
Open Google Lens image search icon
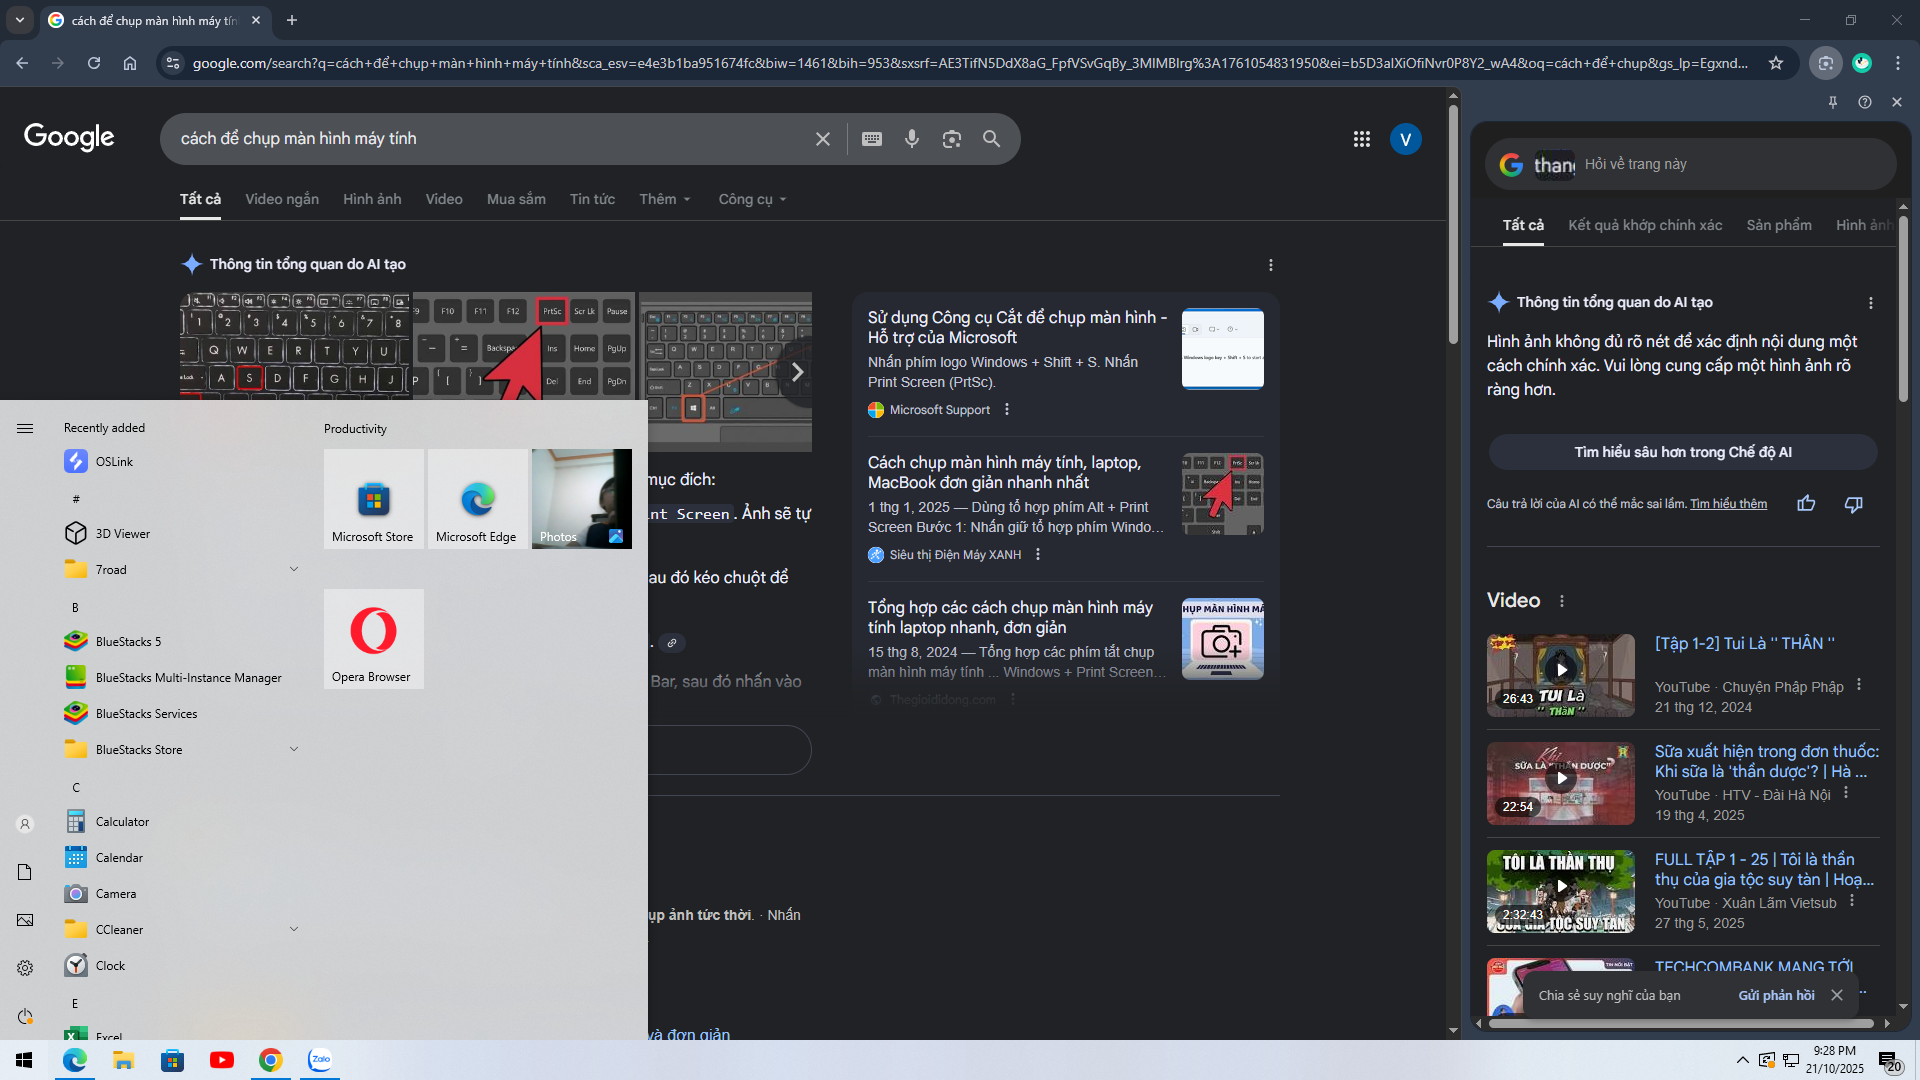tap(951, 139)
